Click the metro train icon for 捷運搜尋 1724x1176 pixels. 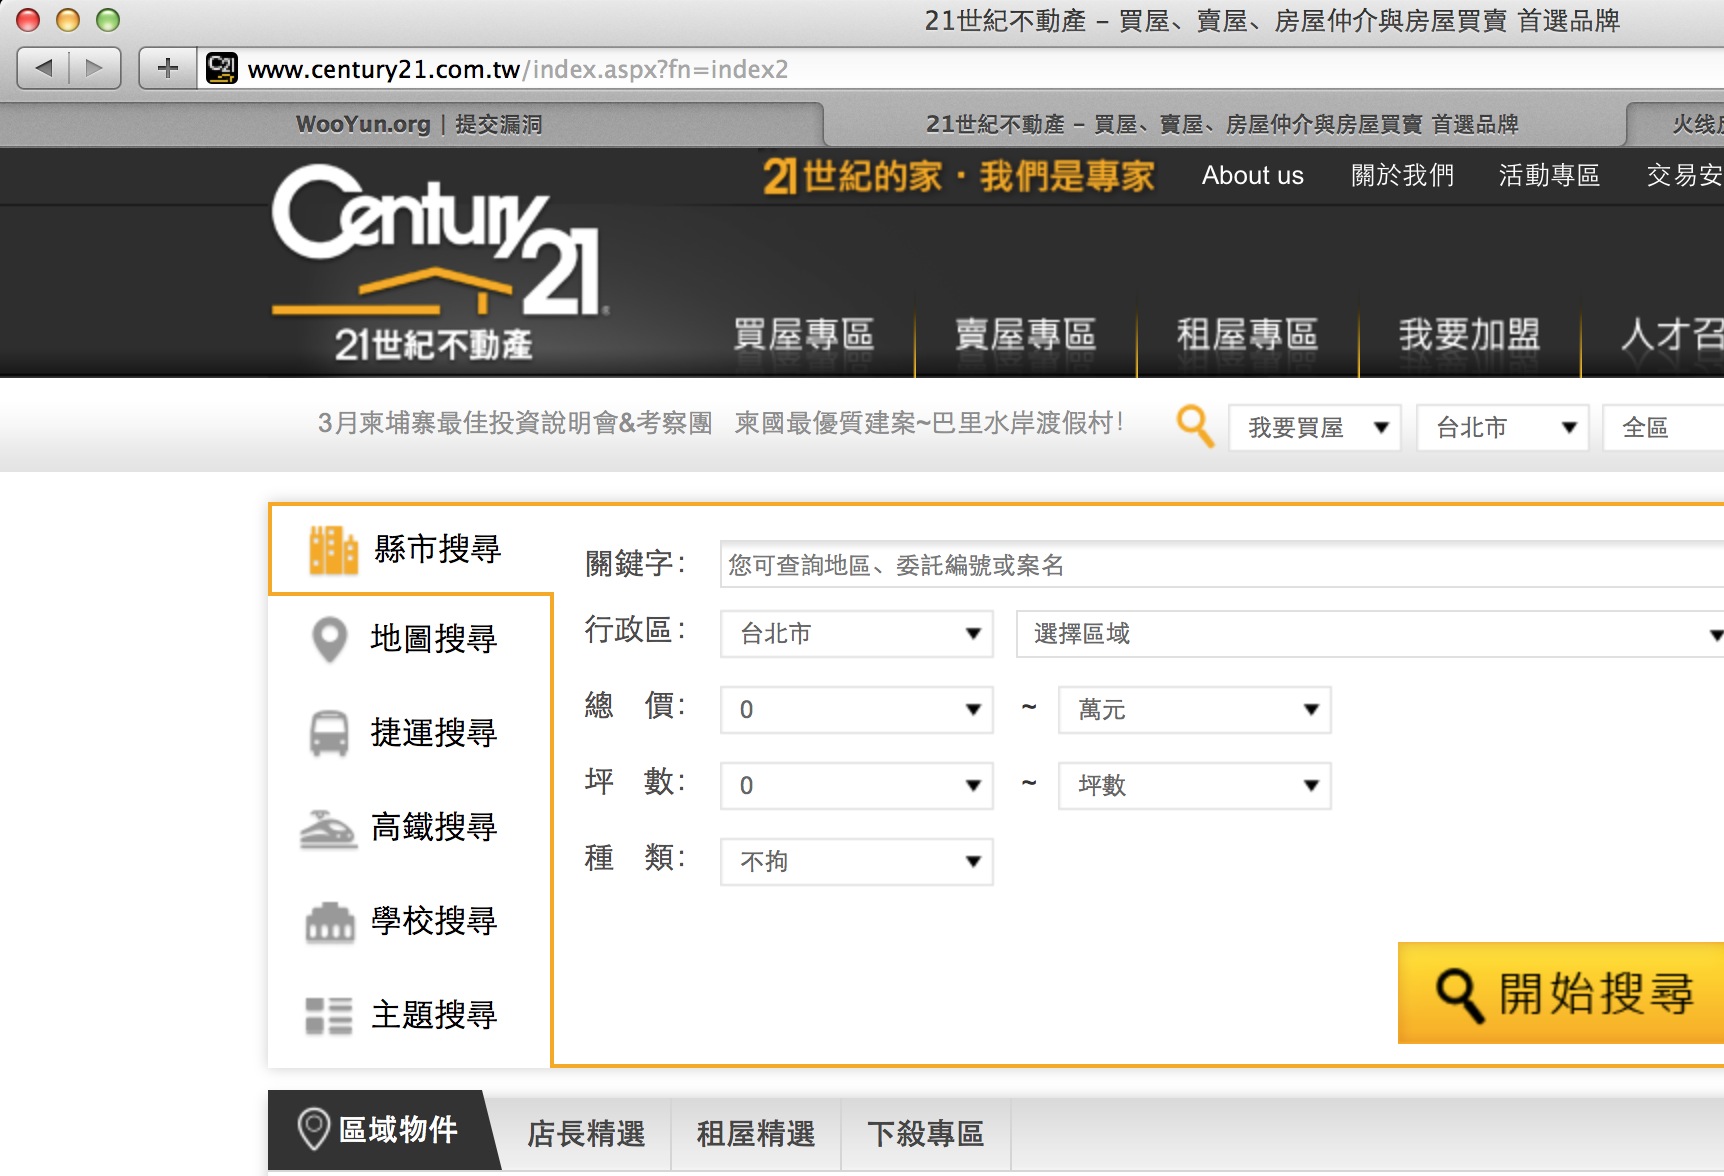tap(329, 733)
